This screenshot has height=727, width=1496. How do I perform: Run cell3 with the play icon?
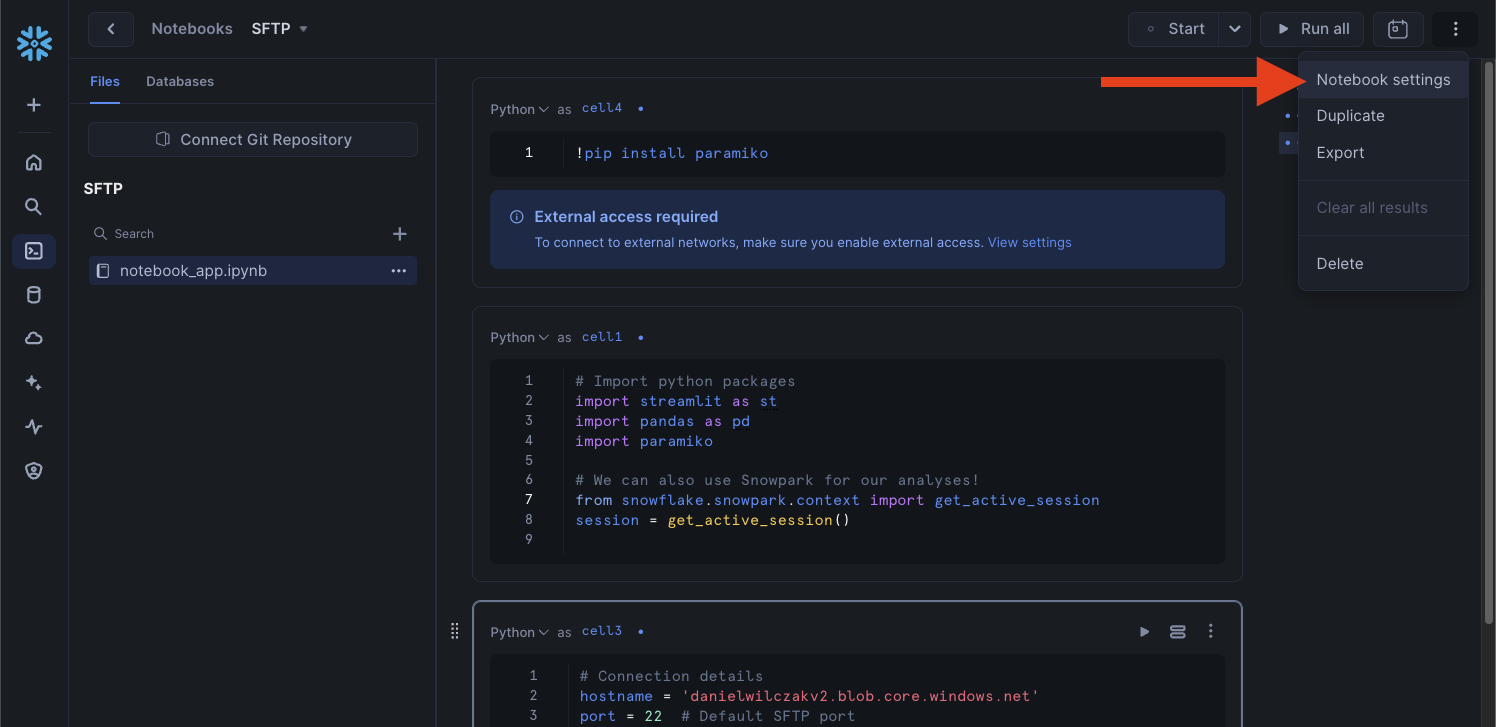(x=1145, y=631)
